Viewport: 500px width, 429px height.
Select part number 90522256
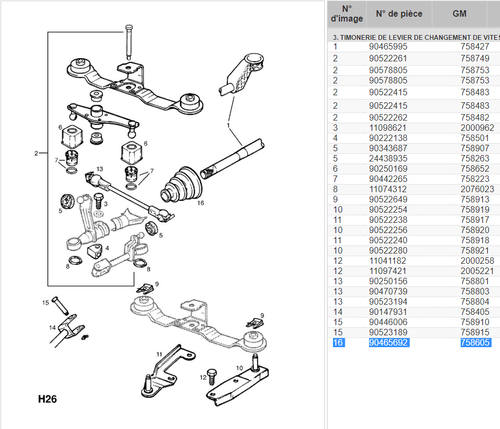click(x=388, y=230)
